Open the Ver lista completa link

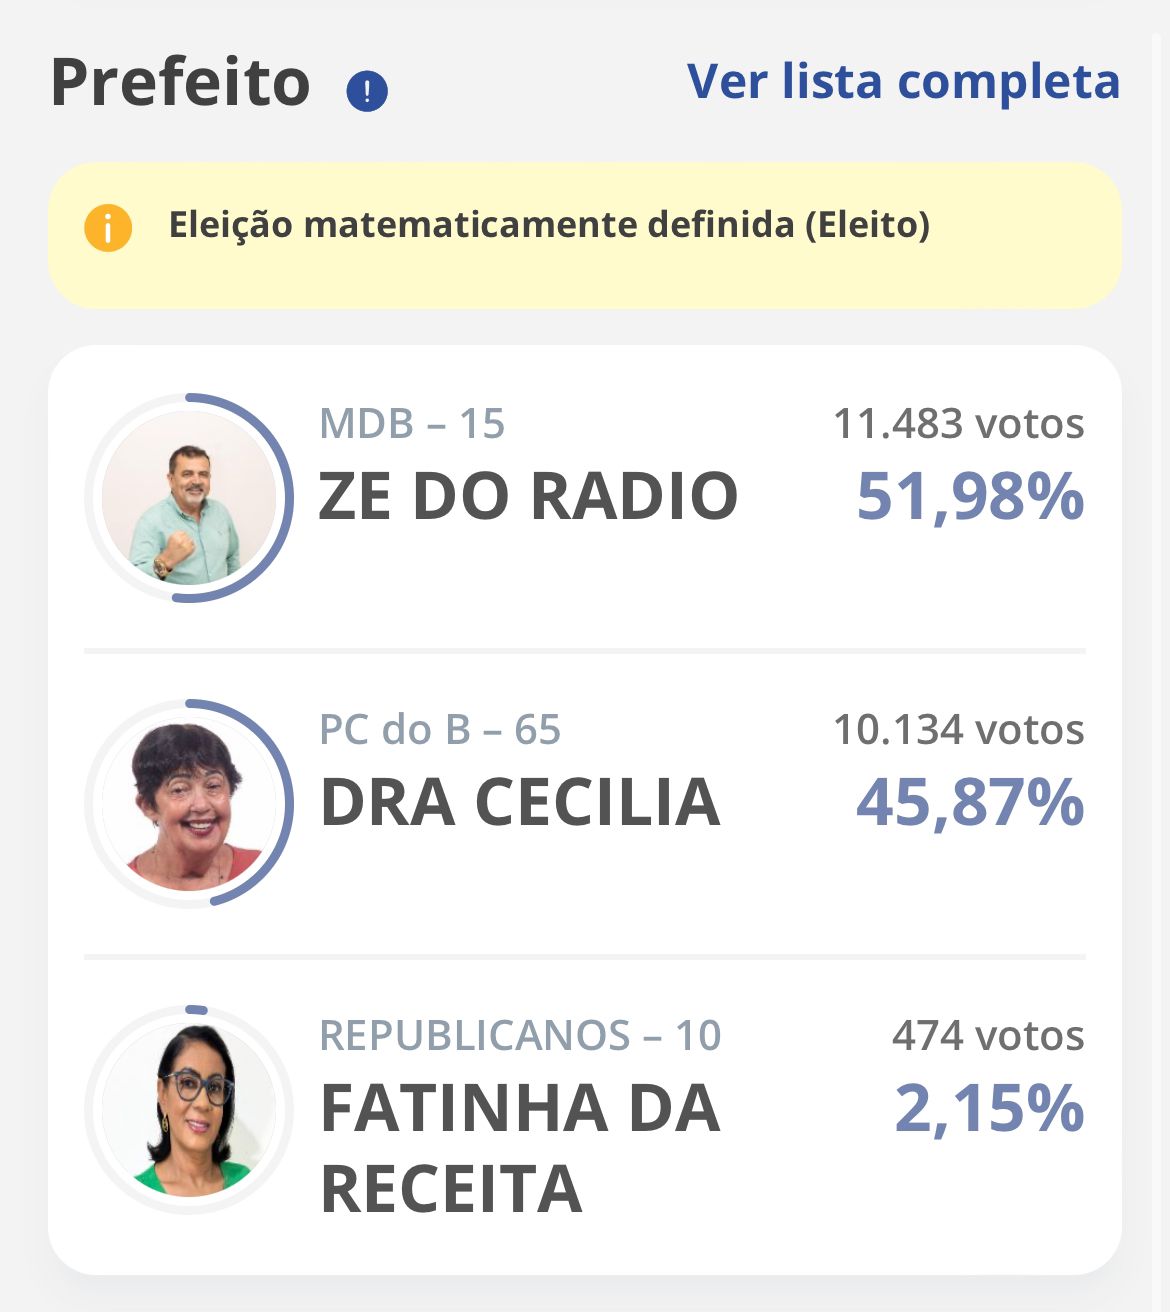coord(903,82)
